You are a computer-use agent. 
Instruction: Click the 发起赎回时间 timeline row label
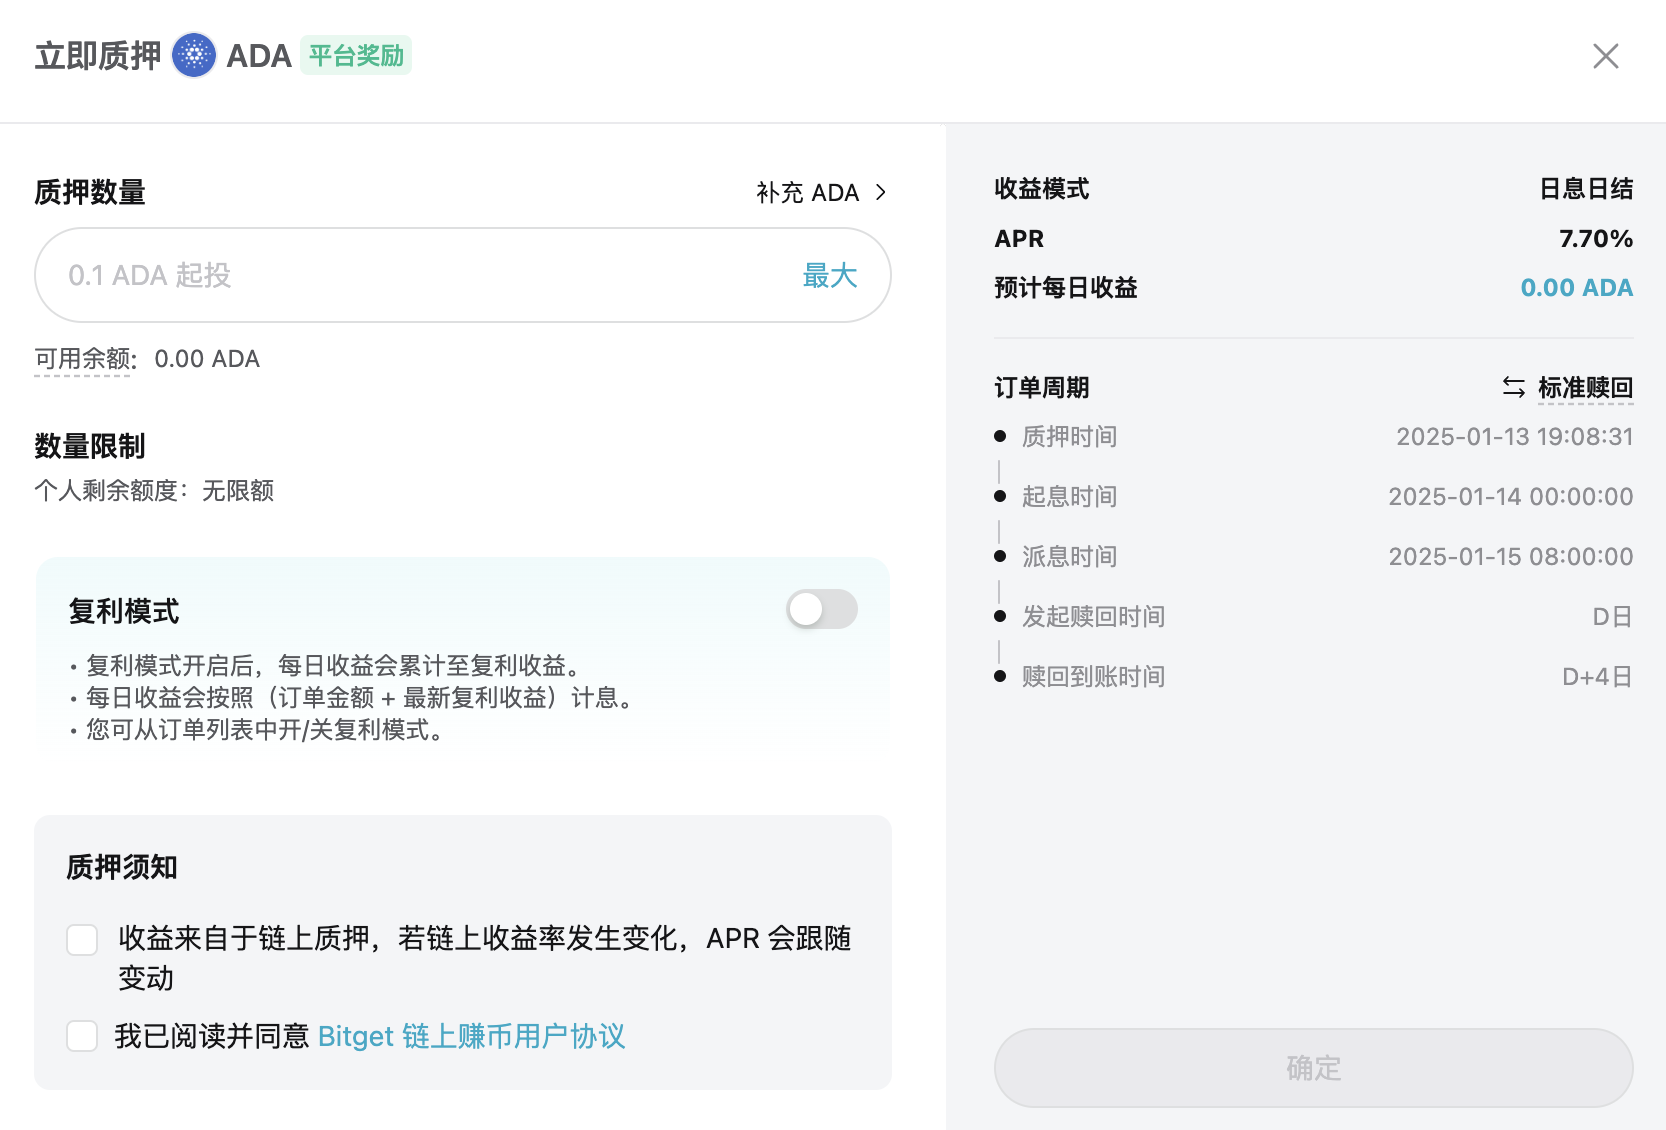coord(1094,617)
